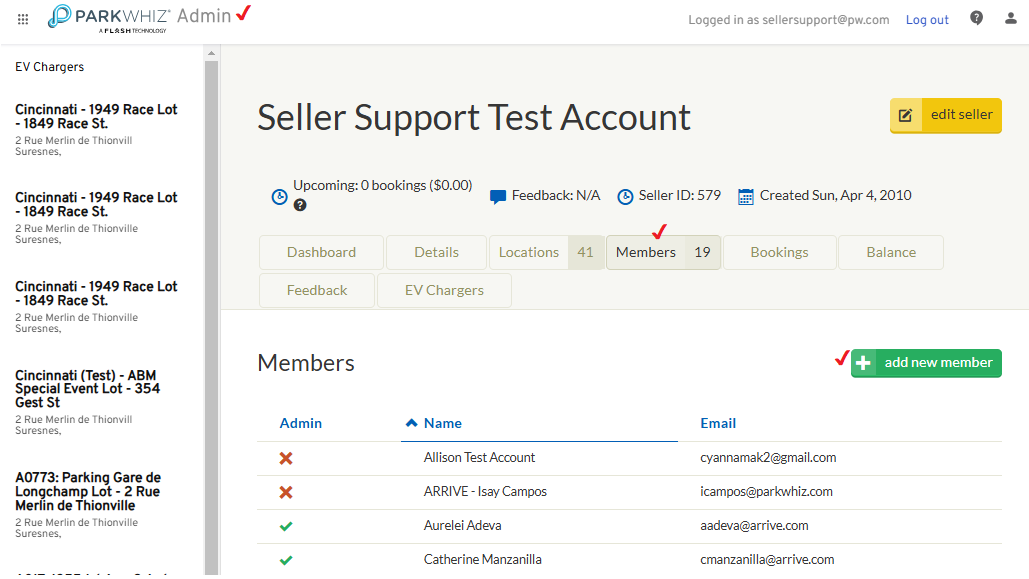Open the Dashboard tab
The width and height of the screenshot is (1029, 579).
[x=322, y=252]
